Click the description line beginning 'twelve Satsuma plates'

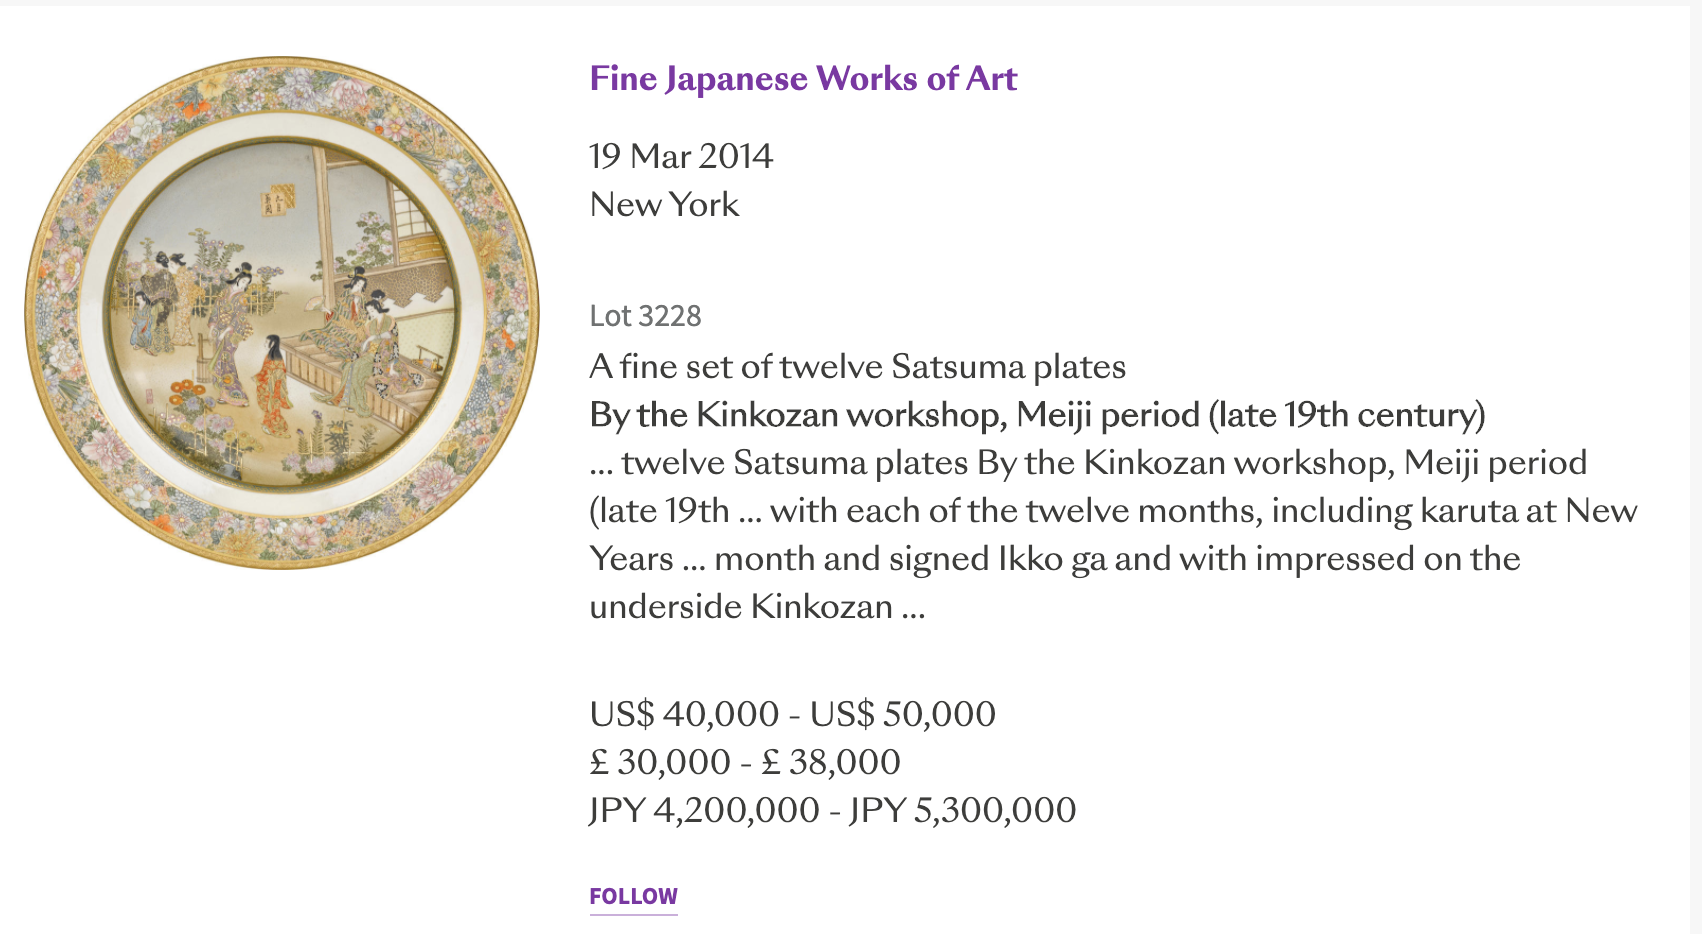tap(1100, 462)
